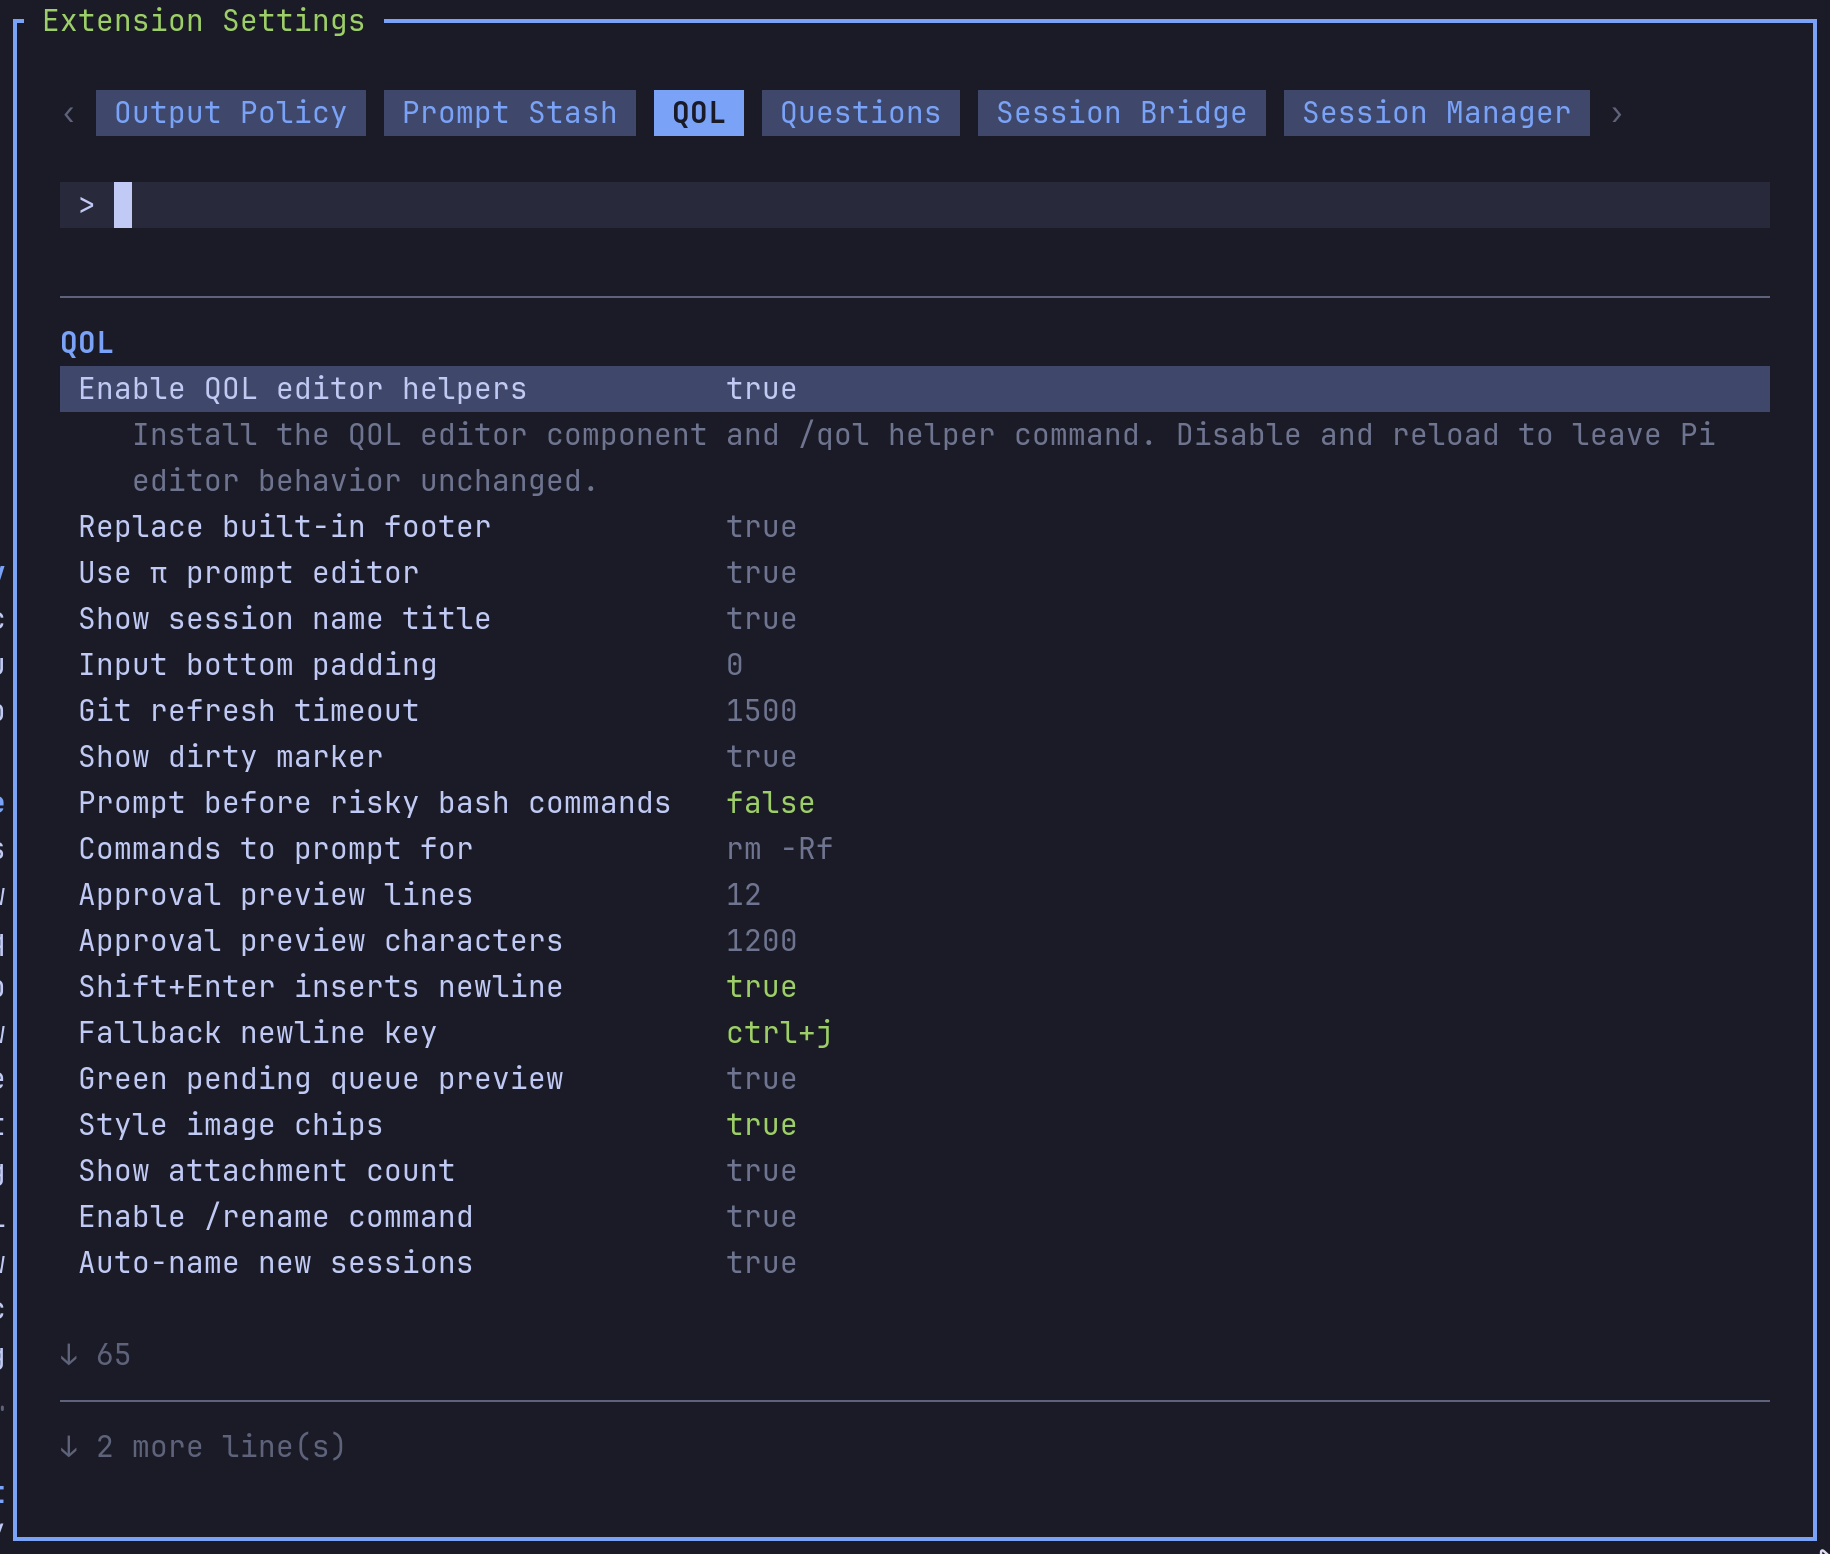Screen dimensions: 1830x1554
Task: Click the 1500 timeout value
Action: (761, 711)
